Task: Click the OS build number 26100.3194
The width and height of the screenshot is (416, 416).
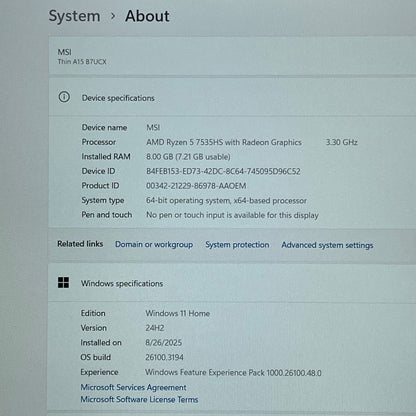Action: [x=164, y=357]
